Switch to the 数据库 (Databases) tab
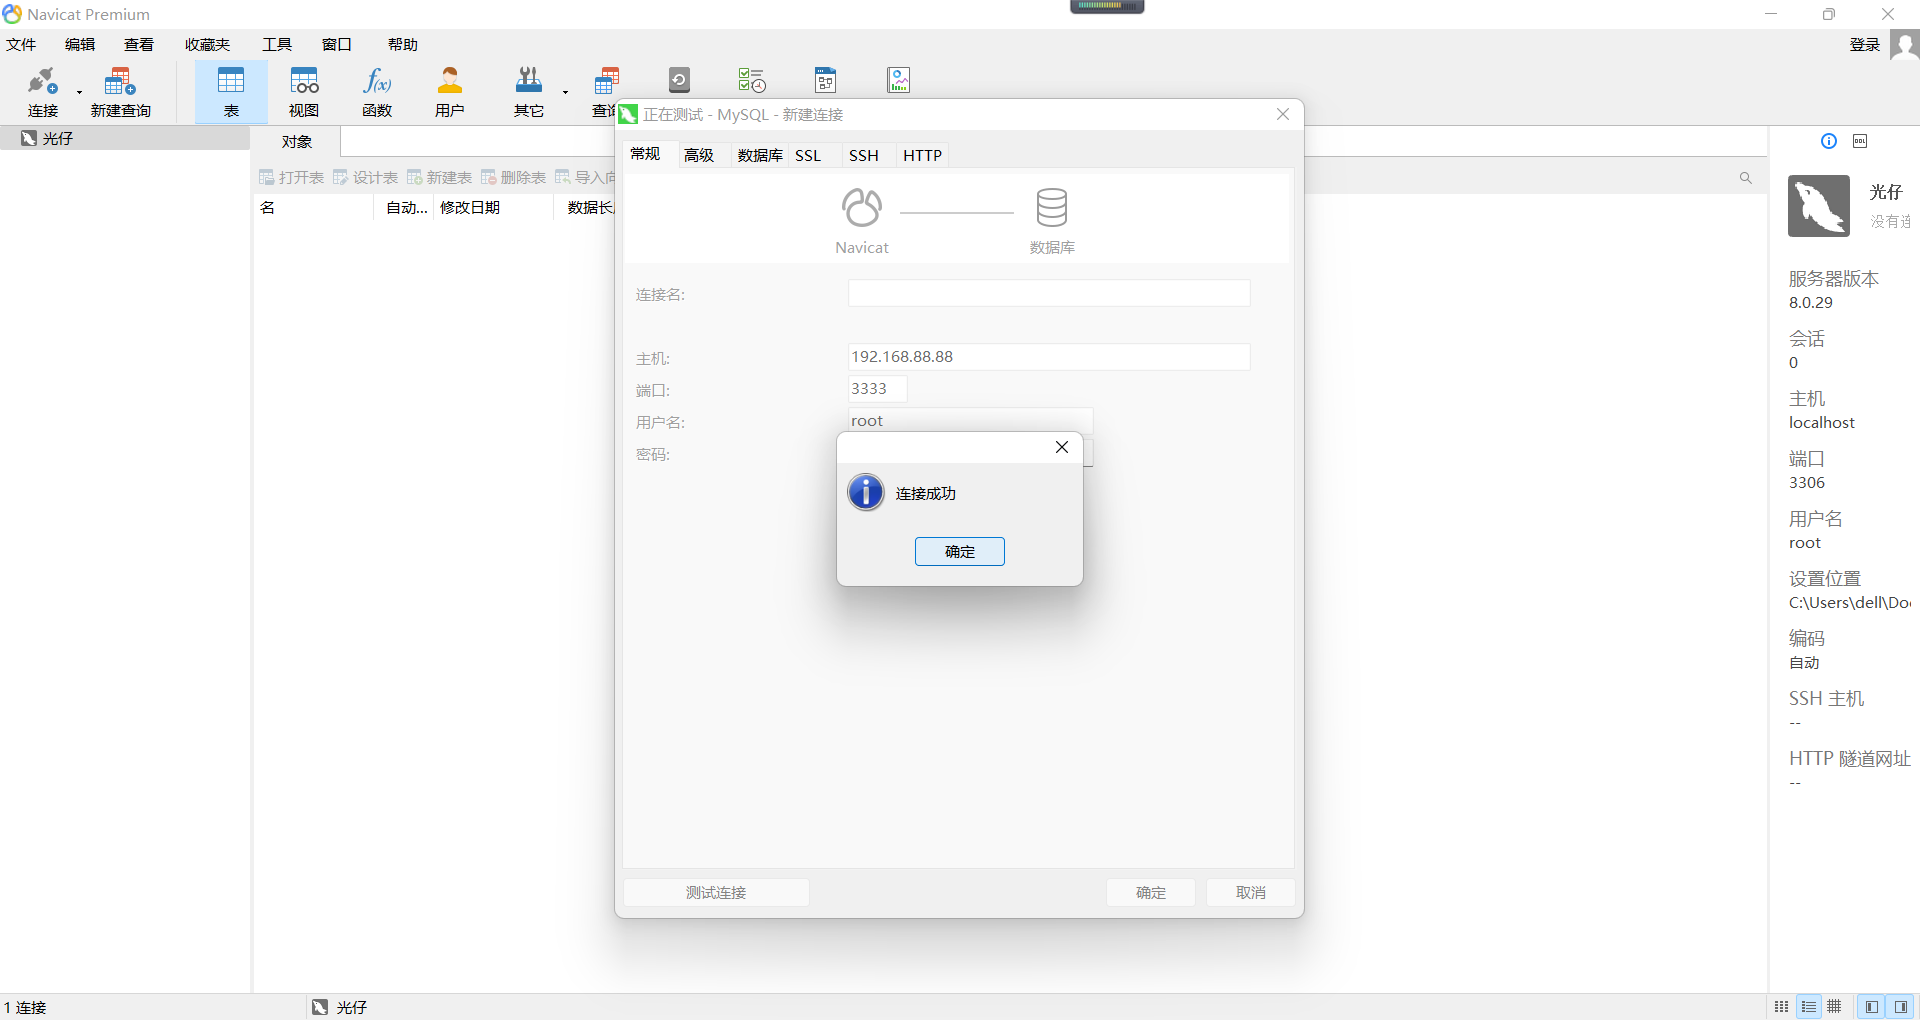 click(760, 155)
